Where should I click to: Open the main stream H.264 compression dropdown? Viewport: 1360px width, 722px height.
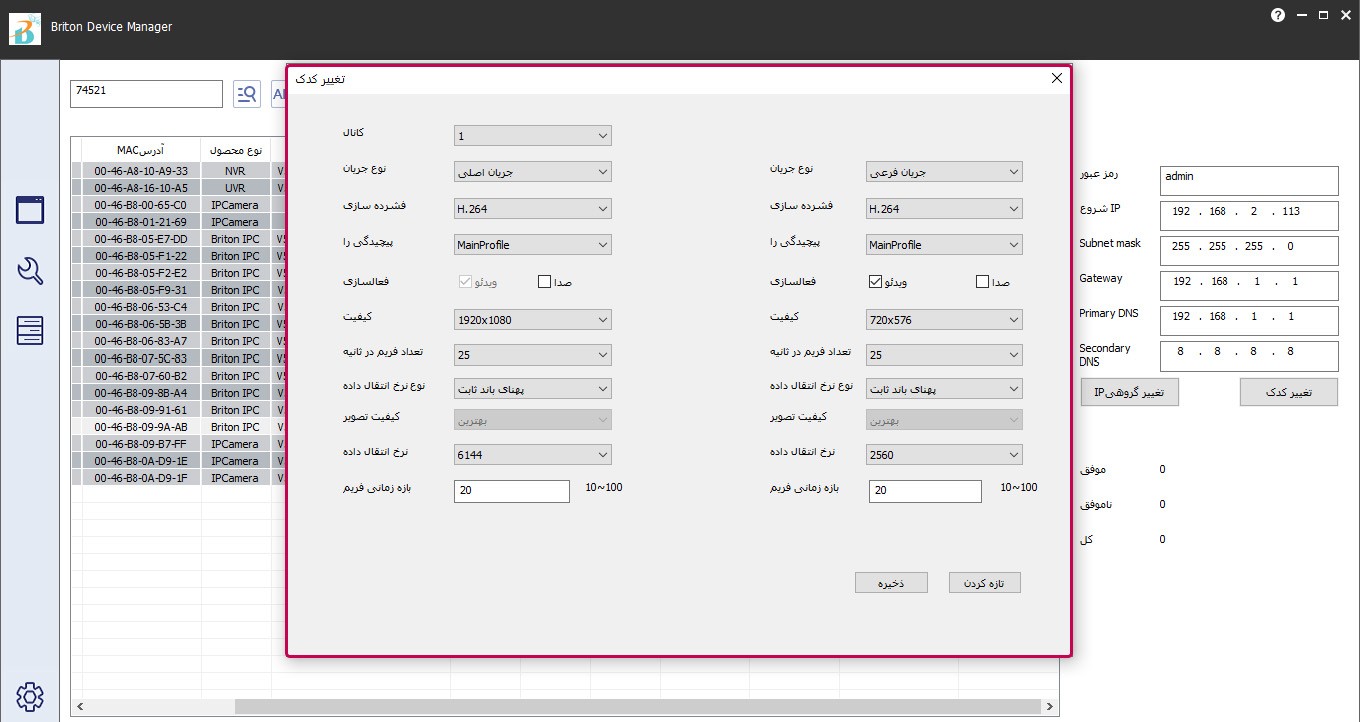click(532, 209)
